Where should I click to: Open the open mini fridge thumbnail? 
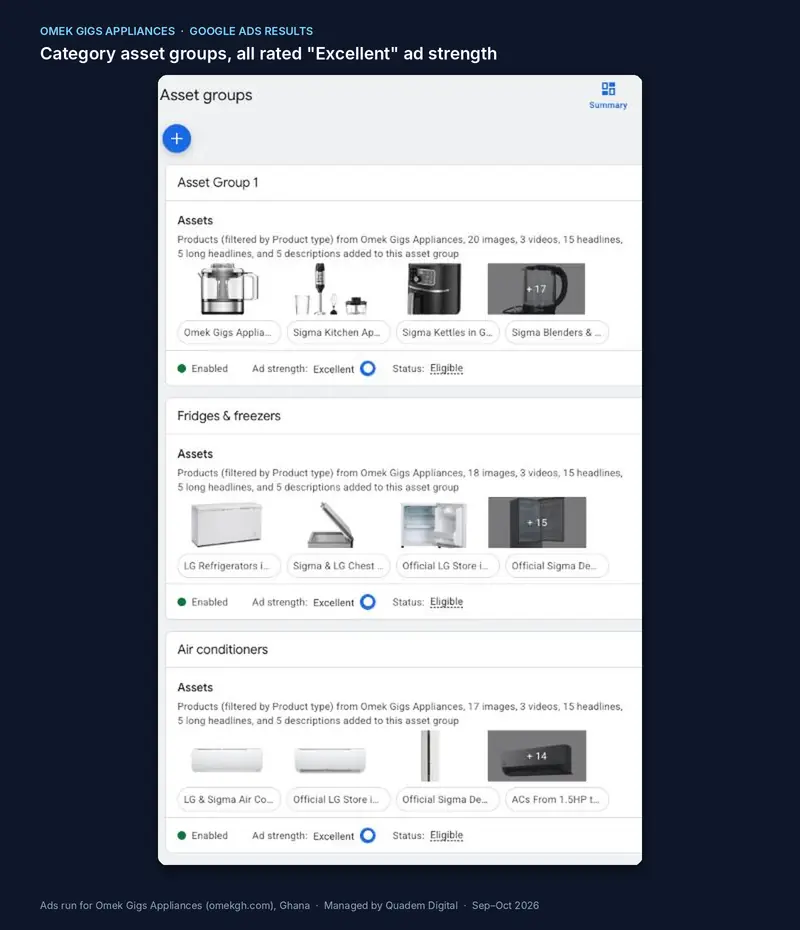point(434,524)
